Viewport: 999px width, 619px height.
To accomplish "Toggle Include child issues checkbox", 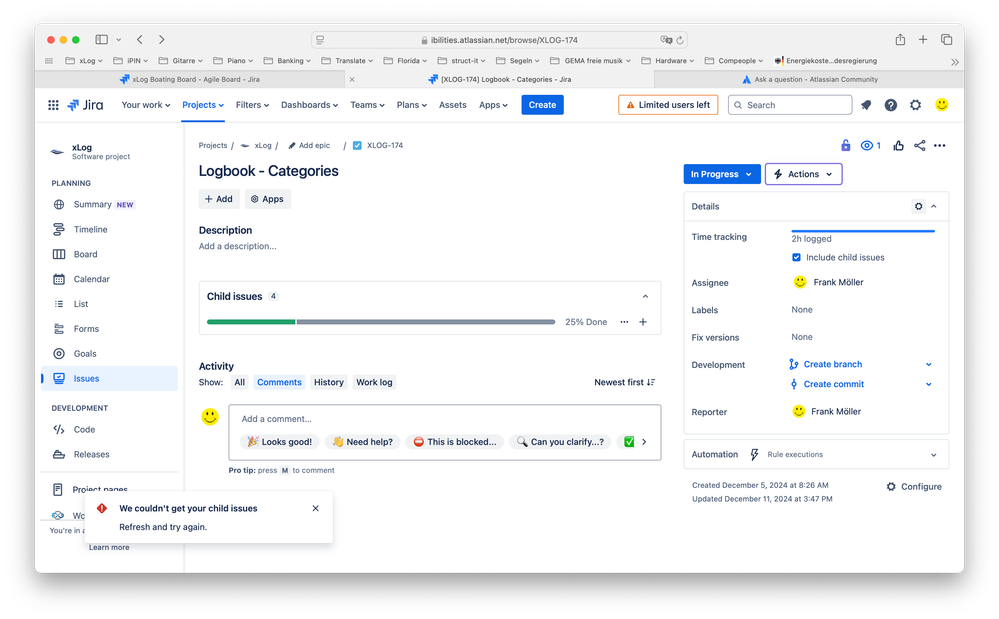I will pos(796,257).
